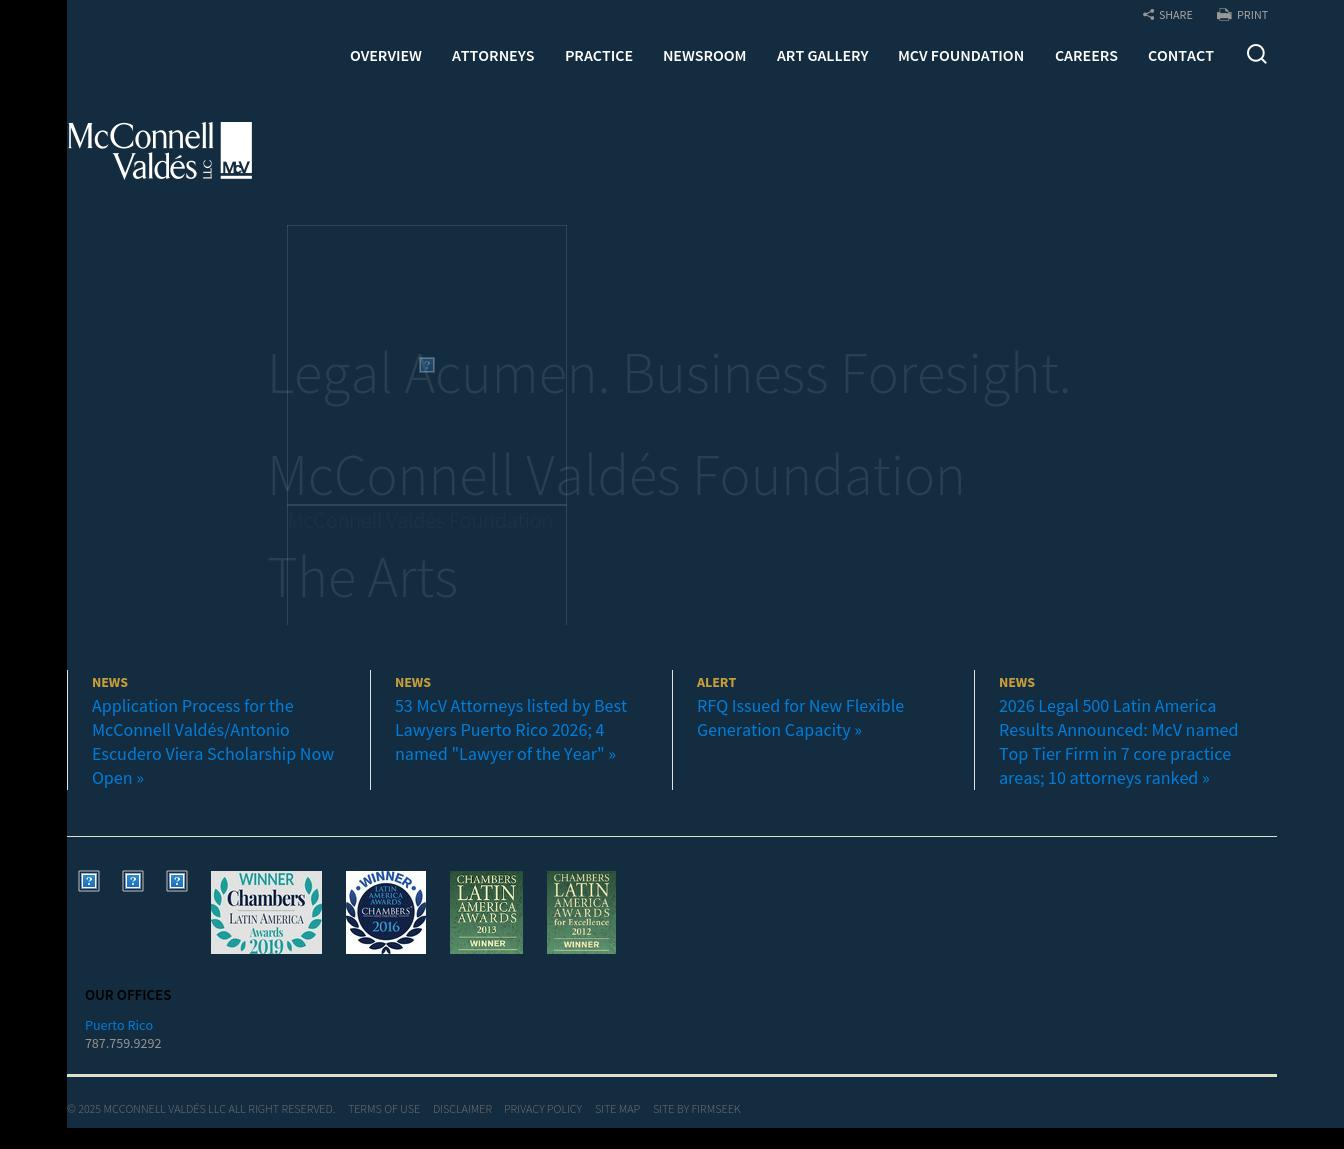Open the MCV Foundation menu item
Image resolution: width=1344 pixels, height=1149 pixels.
click(960, 56)
